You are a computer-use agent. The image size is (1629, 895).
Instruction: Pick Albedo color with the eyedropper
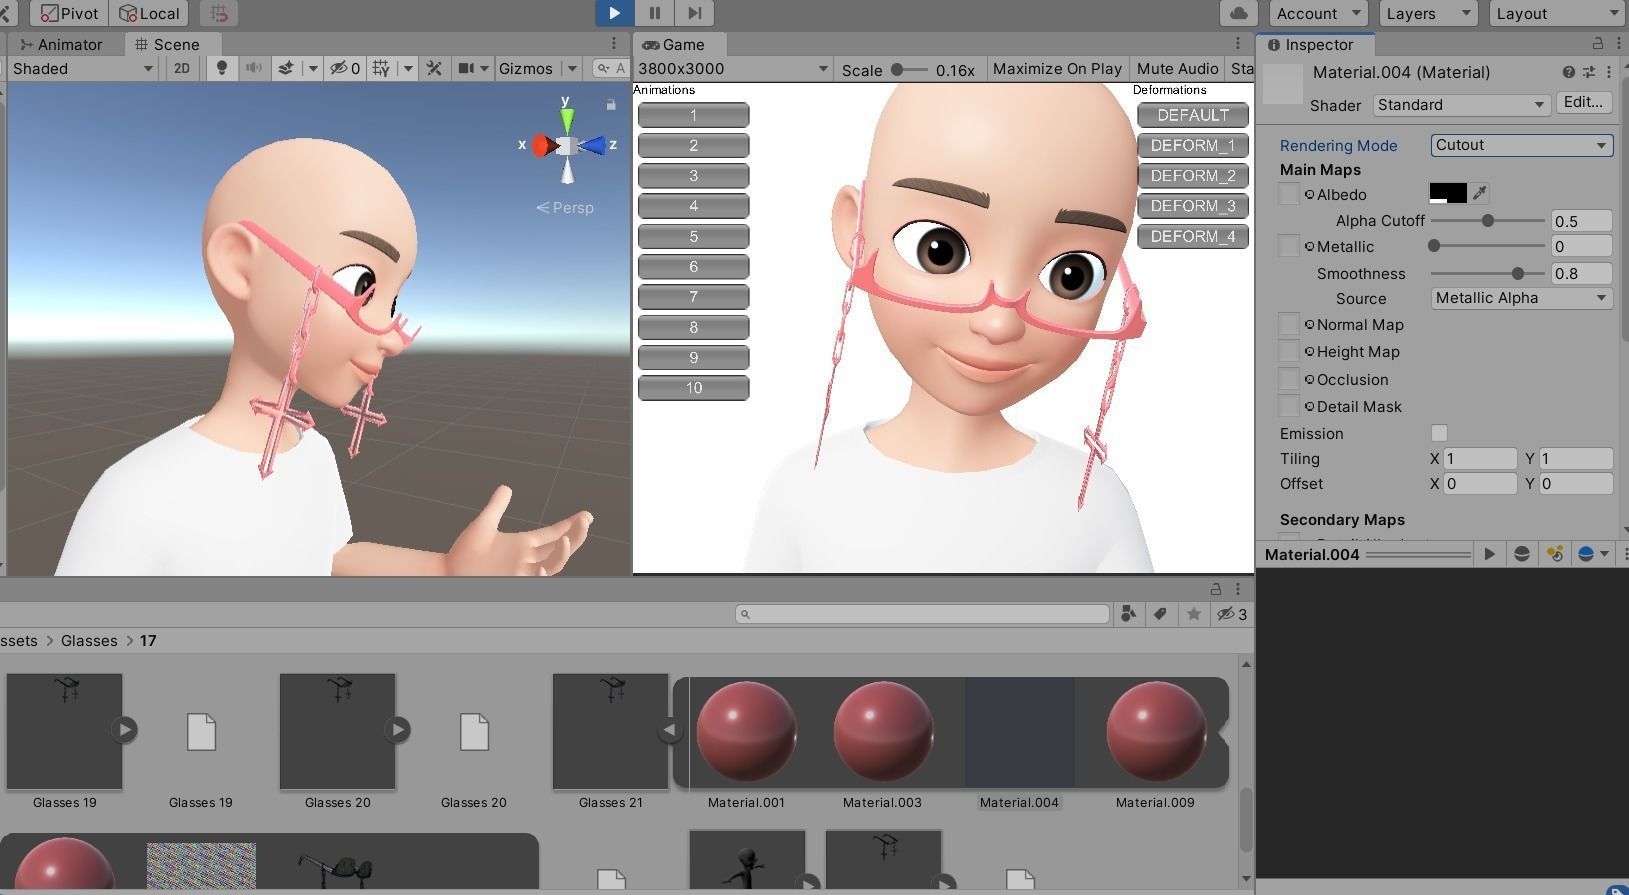point(1480,193)
